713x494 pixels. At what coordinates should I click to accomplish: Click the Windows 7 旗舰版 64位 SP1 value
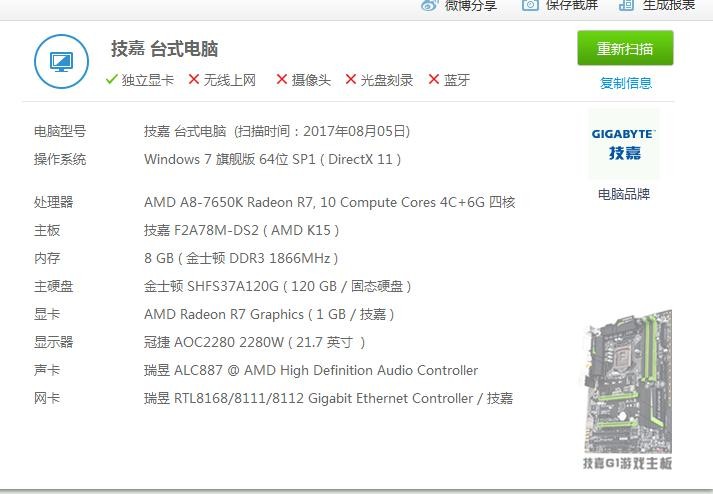point(273,159)
